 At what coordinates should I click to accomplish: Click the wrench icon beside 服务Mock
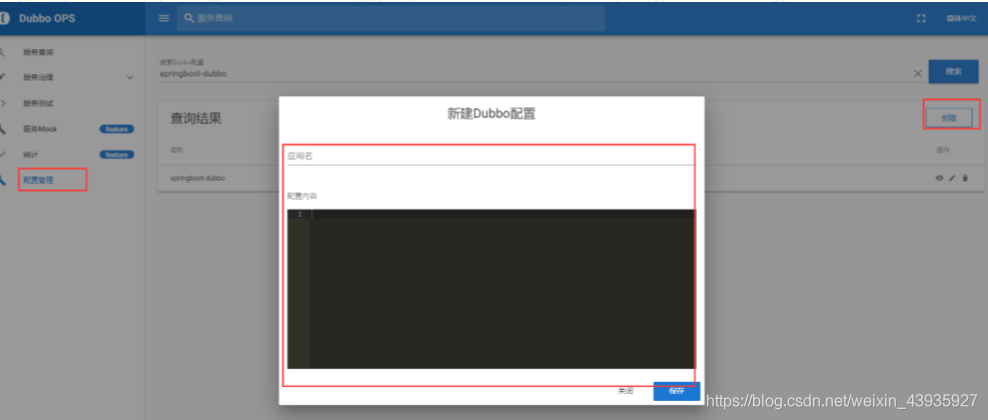tap(3, 129)
